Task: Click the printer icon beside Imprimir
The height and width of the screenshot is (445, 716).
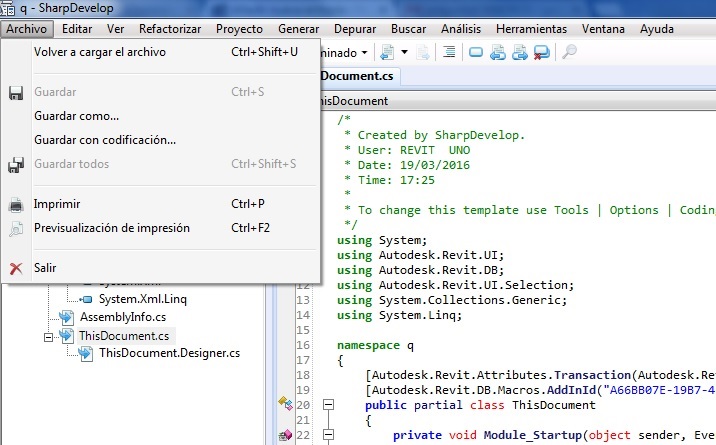Action: (16, 204)
